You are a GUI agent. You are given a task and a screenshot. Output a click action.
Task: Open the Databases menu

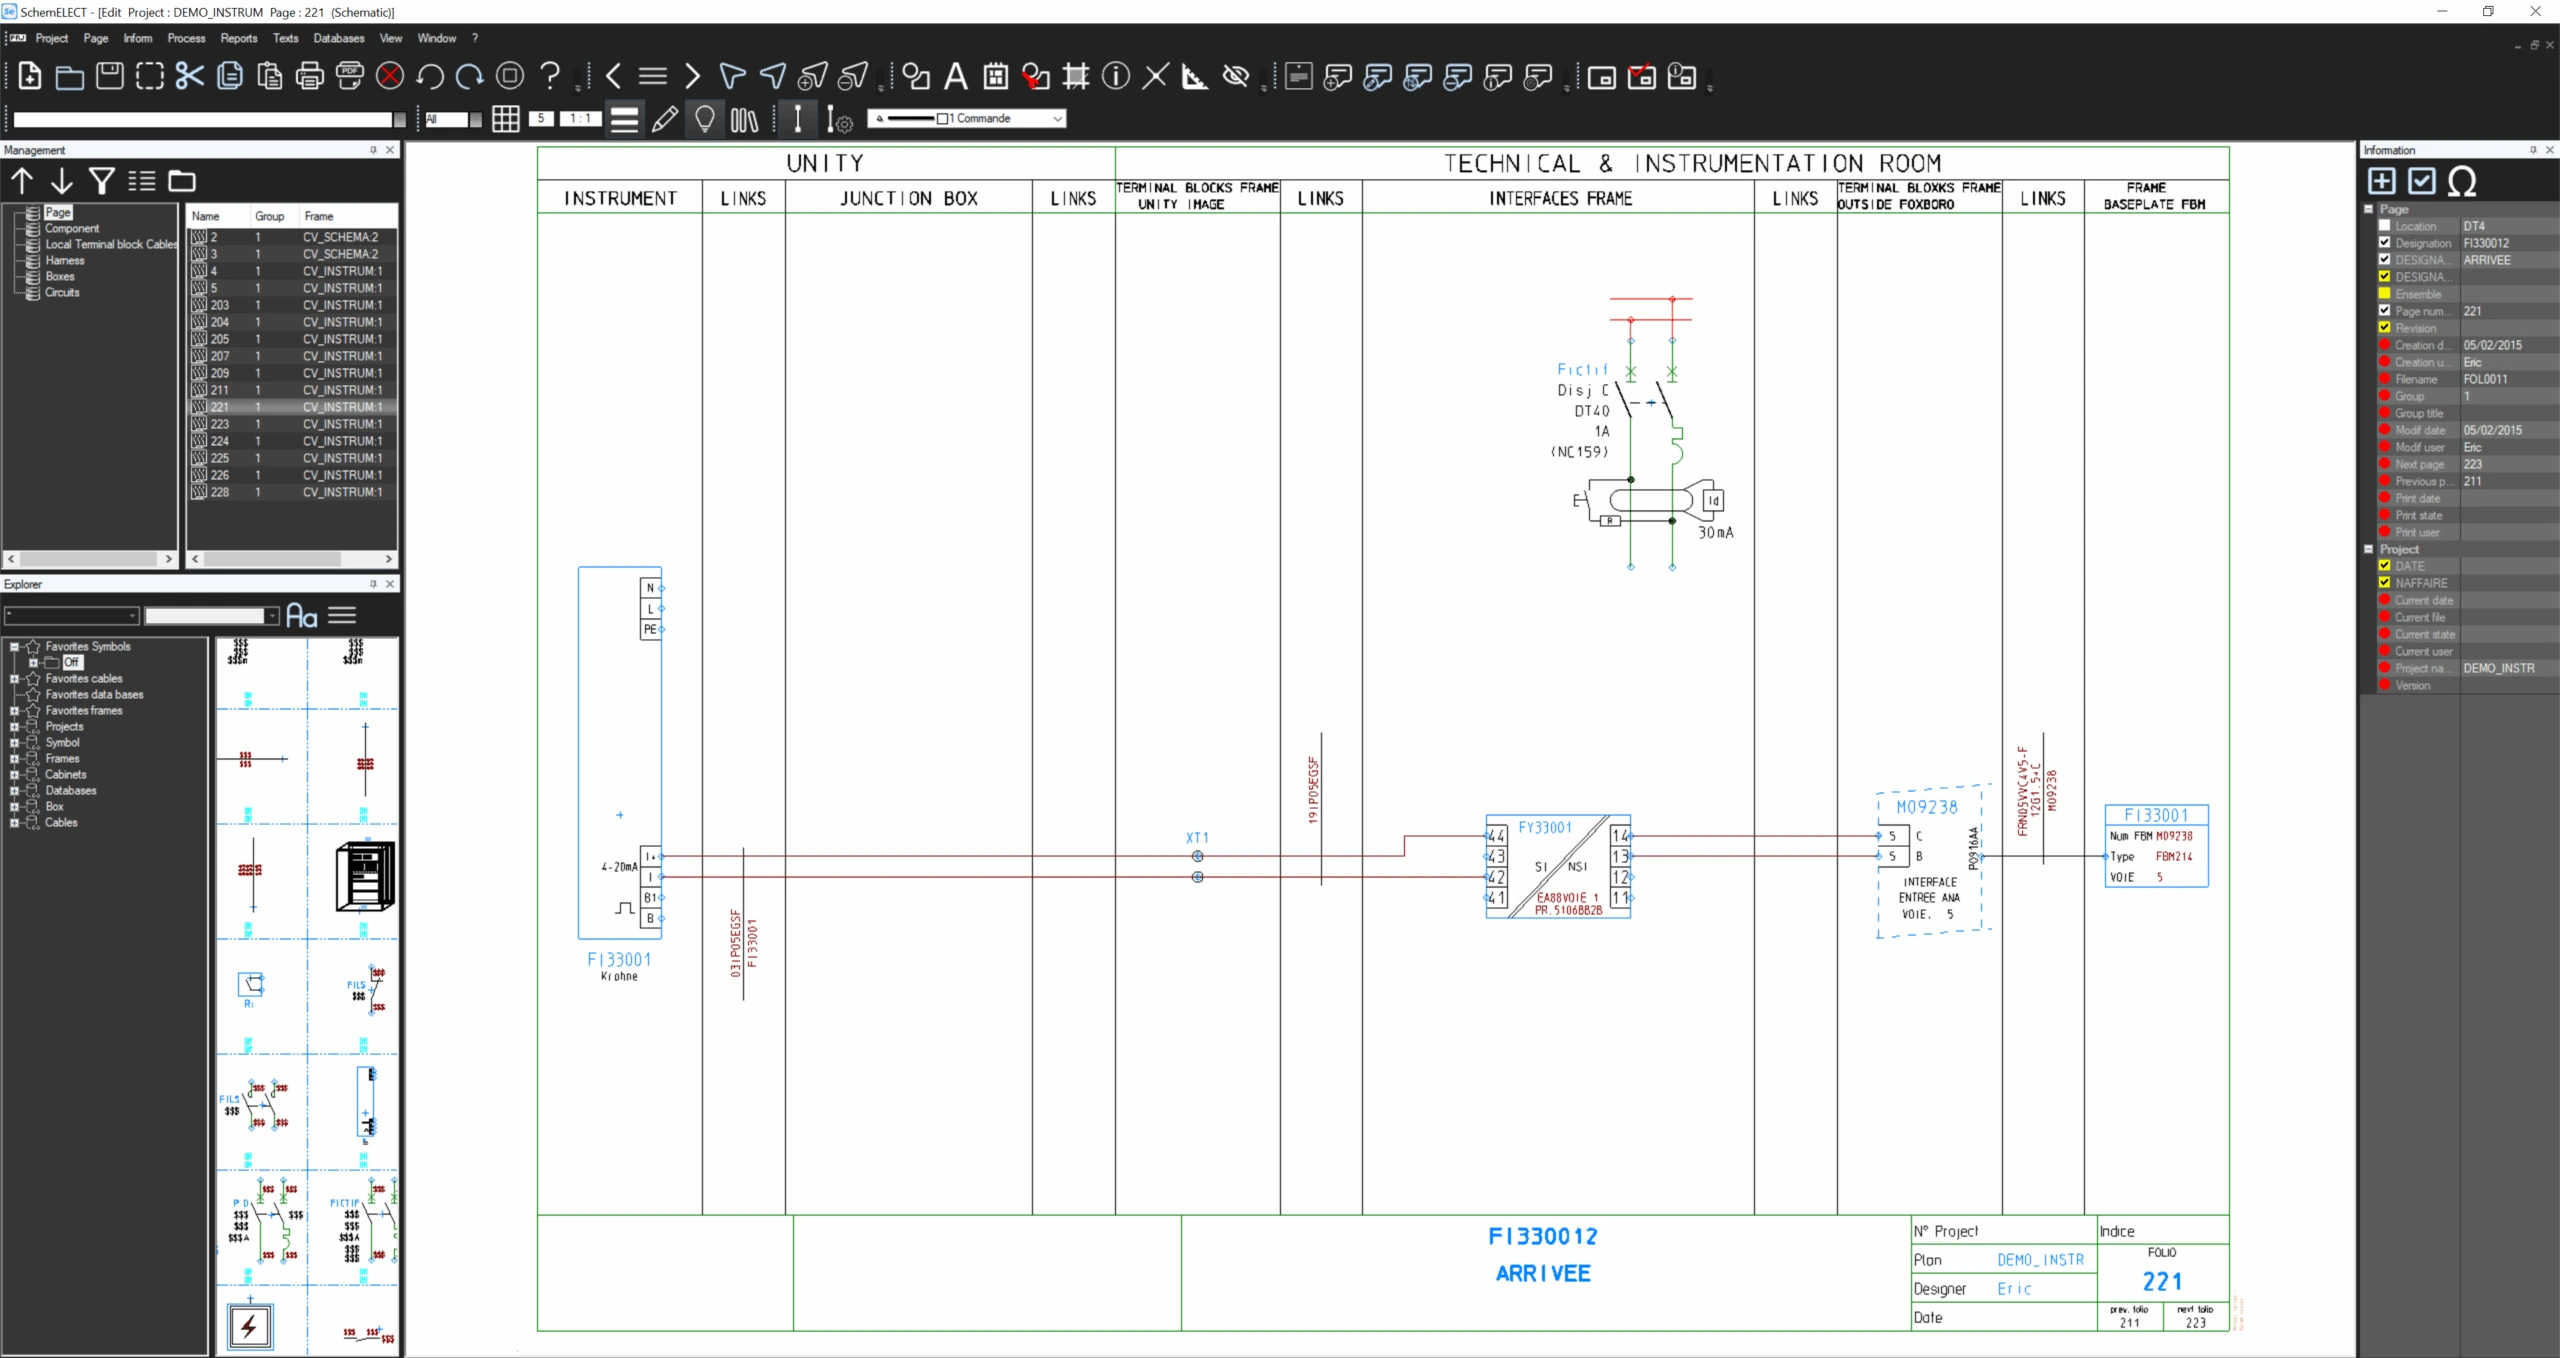[338, 38]
